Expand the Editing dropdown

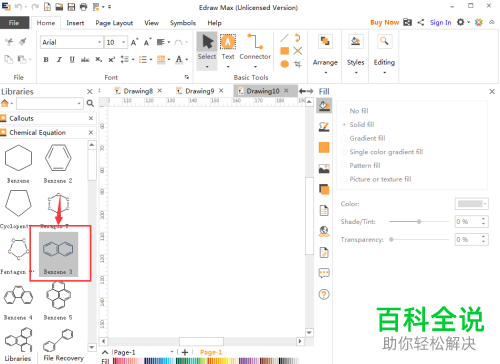click(384, 72)
